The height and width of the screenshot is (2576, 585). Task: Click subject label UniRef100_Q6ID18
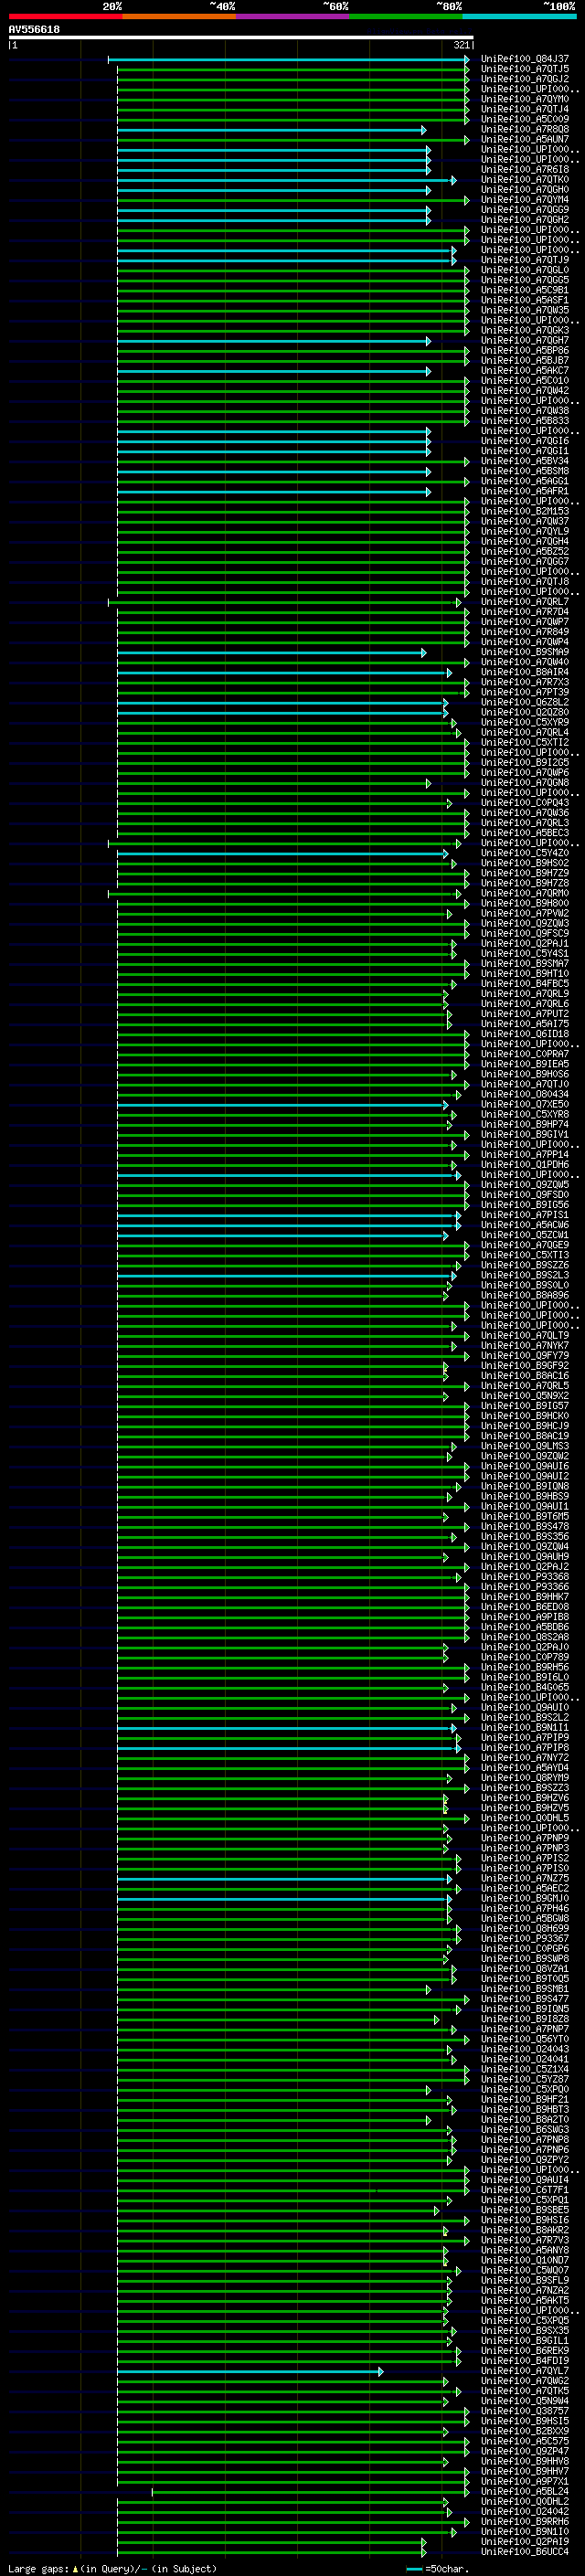(525, 1034)
